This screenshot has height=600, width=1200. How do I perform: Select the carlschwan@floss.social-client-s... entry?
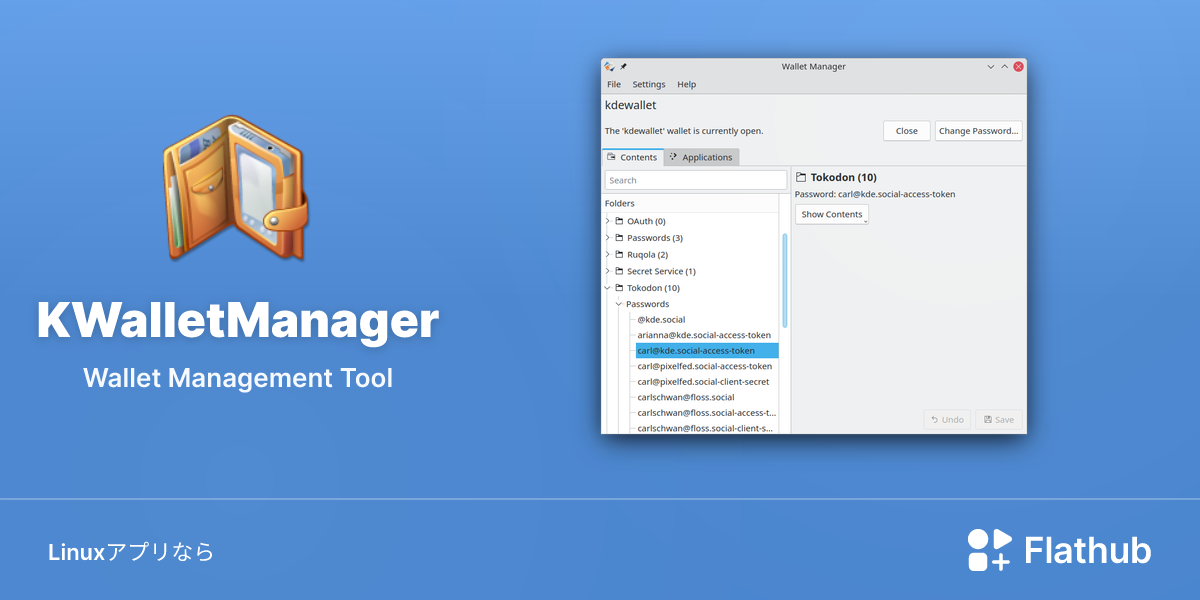[706, 428]
